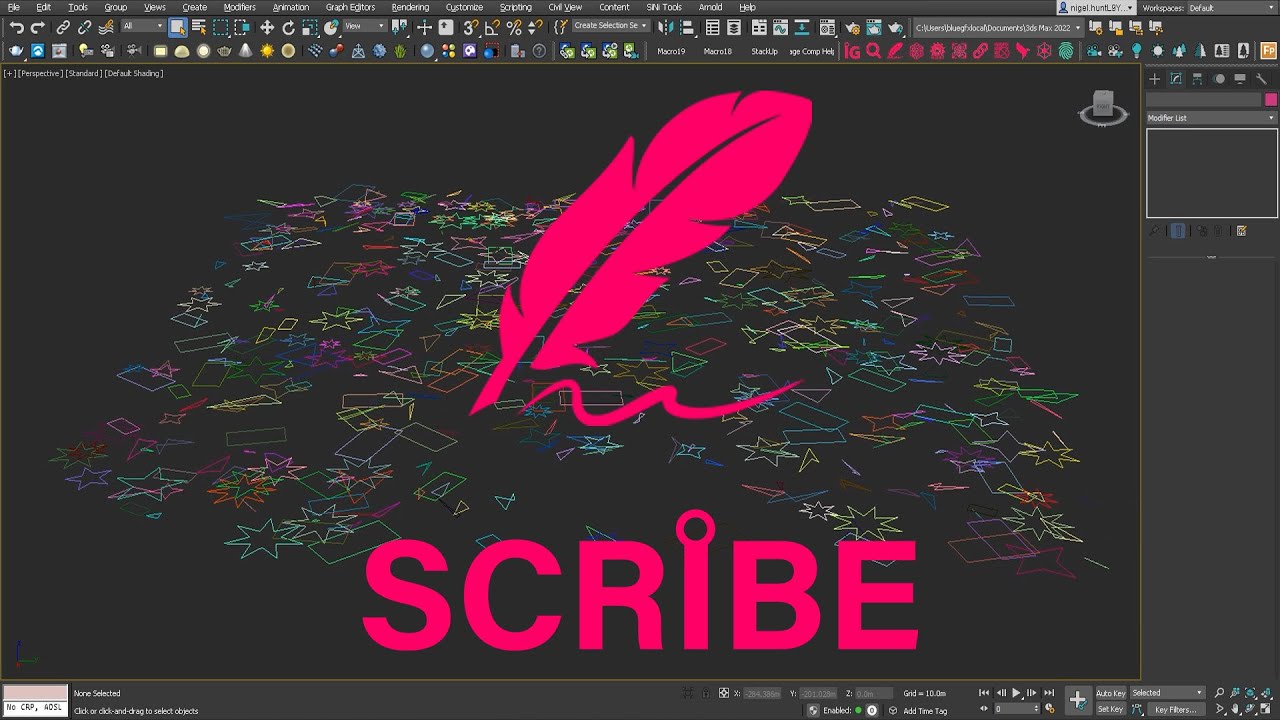Click the Unlink Selection icon

[84, 28]
